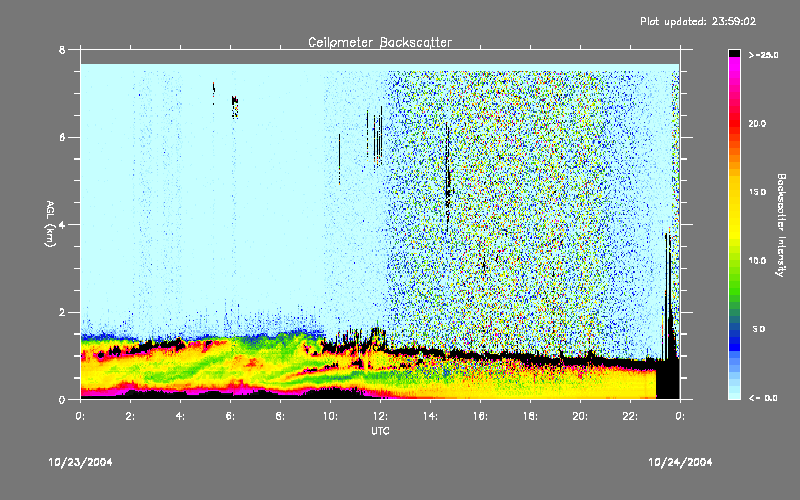Click the 10.0 colorbar tick label
This screenshot has width=800, height=500.
[x=757, y=261]
